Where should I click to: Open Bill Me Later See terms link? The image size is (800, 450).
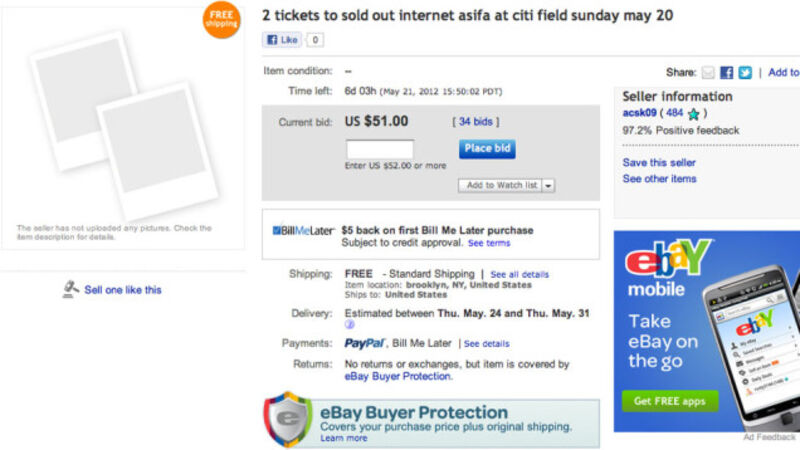[x=489, y=243]
